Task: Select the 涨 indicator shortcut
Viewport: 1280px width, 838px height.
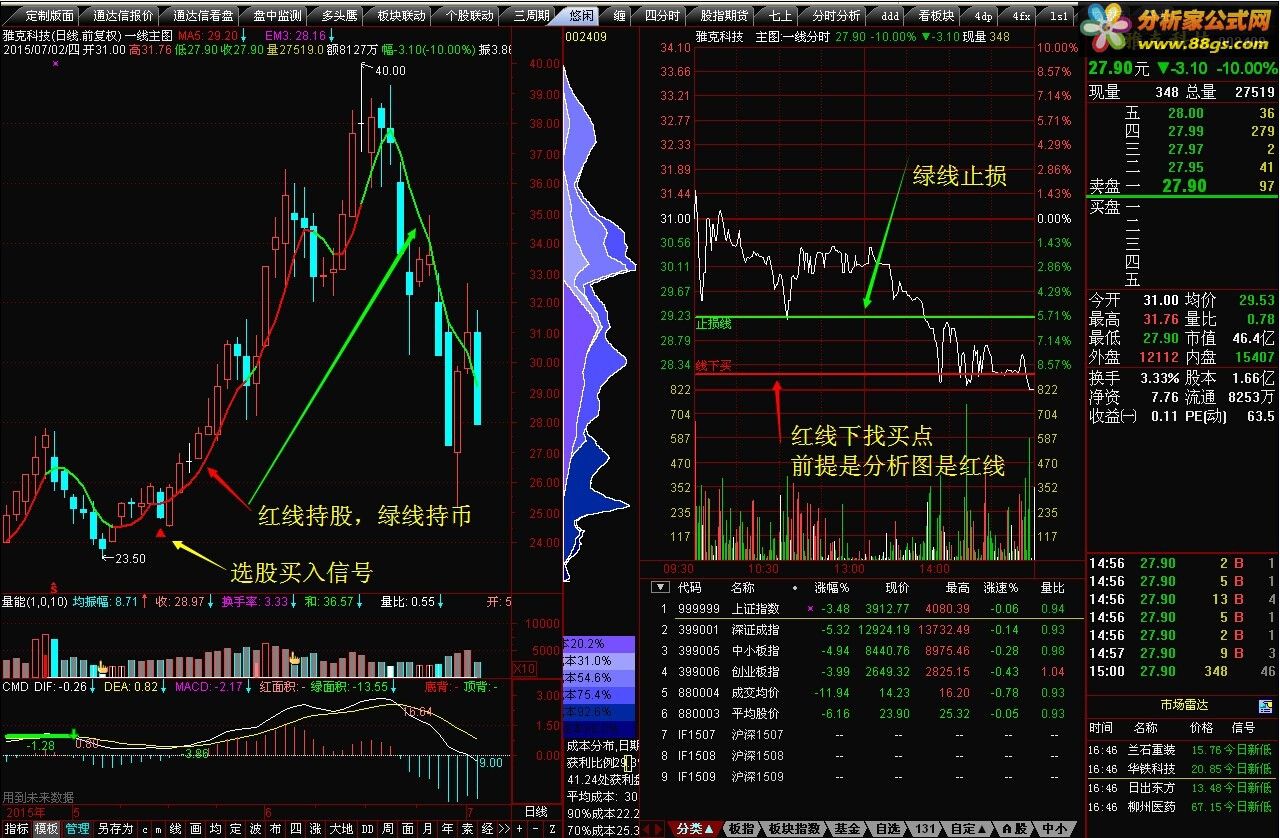Action: click(315, 829)
